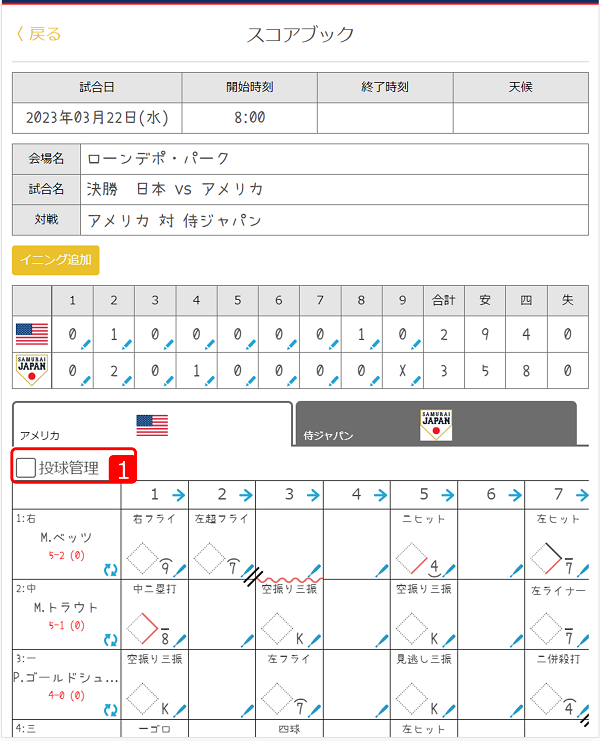Edit USA score for inning 8
Image resolution: width=600 pixels, height=741 pixels.
(x=375, y=345)
